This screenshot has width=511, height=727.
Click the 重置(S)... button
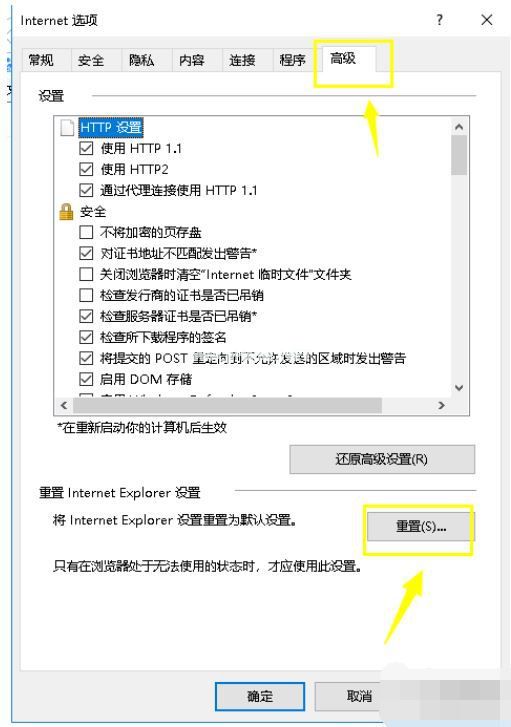[x=421, y=526]
